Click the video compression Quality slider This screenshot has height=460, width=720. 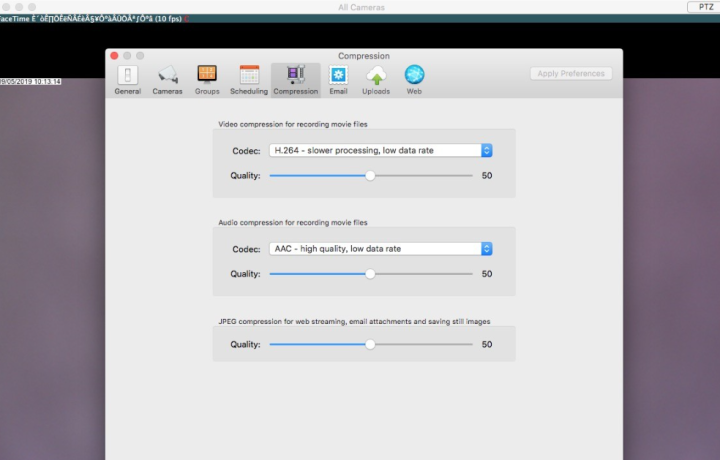[x=371, y=175]
